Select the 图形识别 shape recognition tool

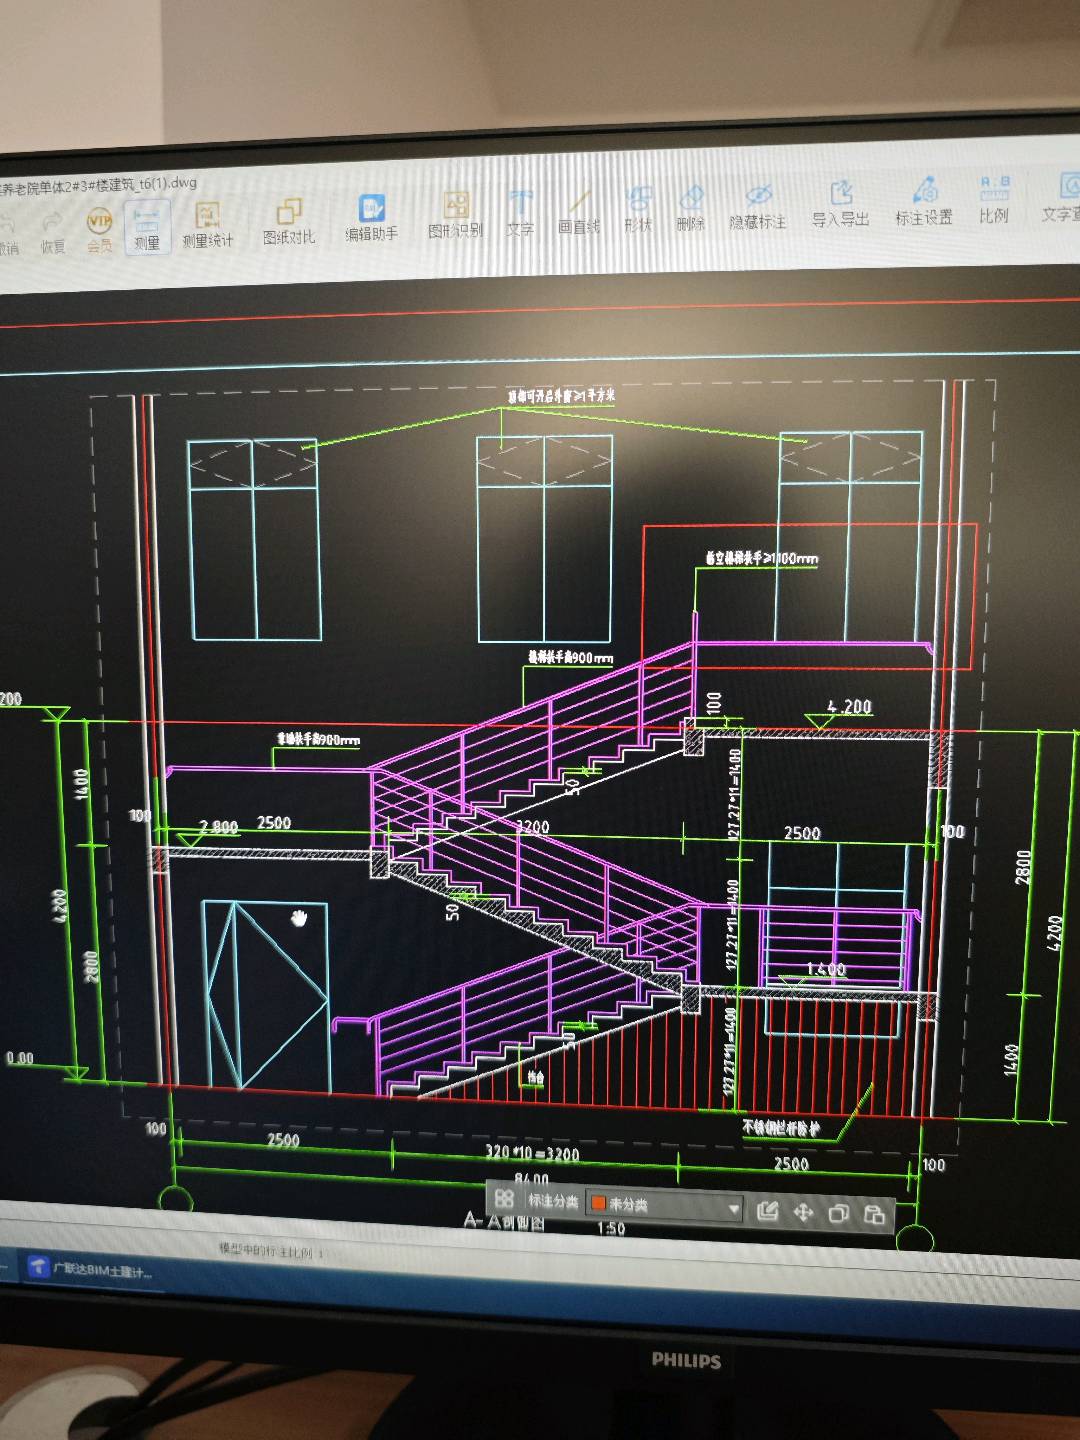[x=456, y=215]
